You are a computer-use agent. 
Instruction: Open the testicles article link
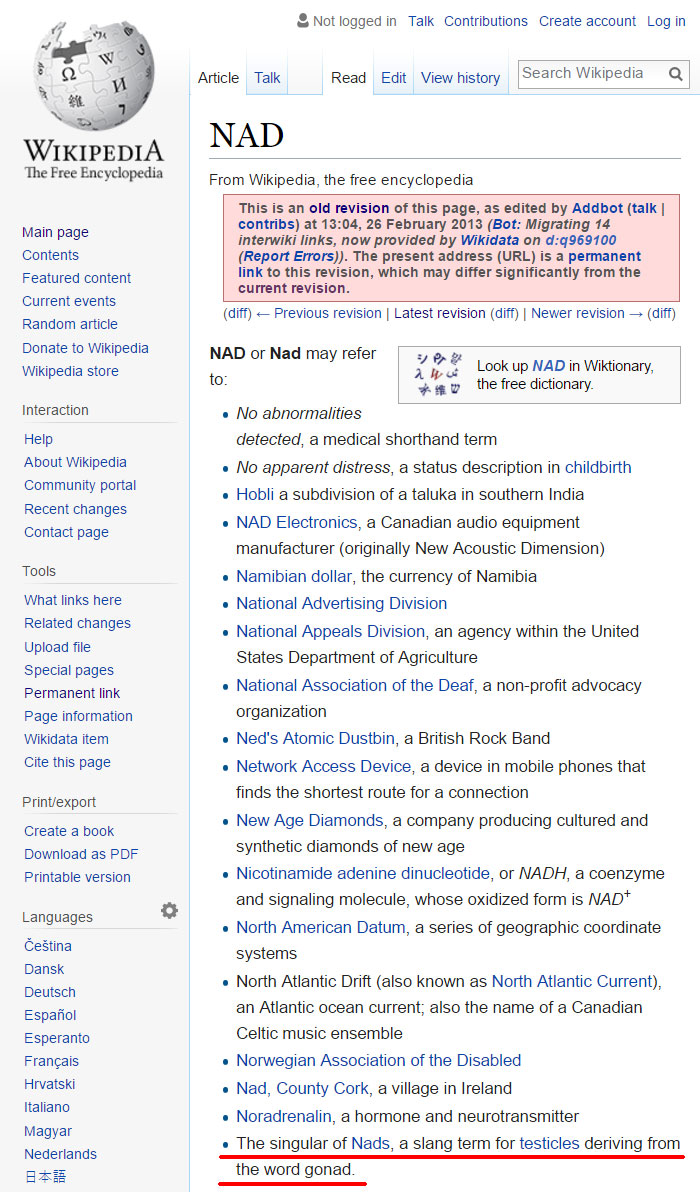pos(549,1143)
